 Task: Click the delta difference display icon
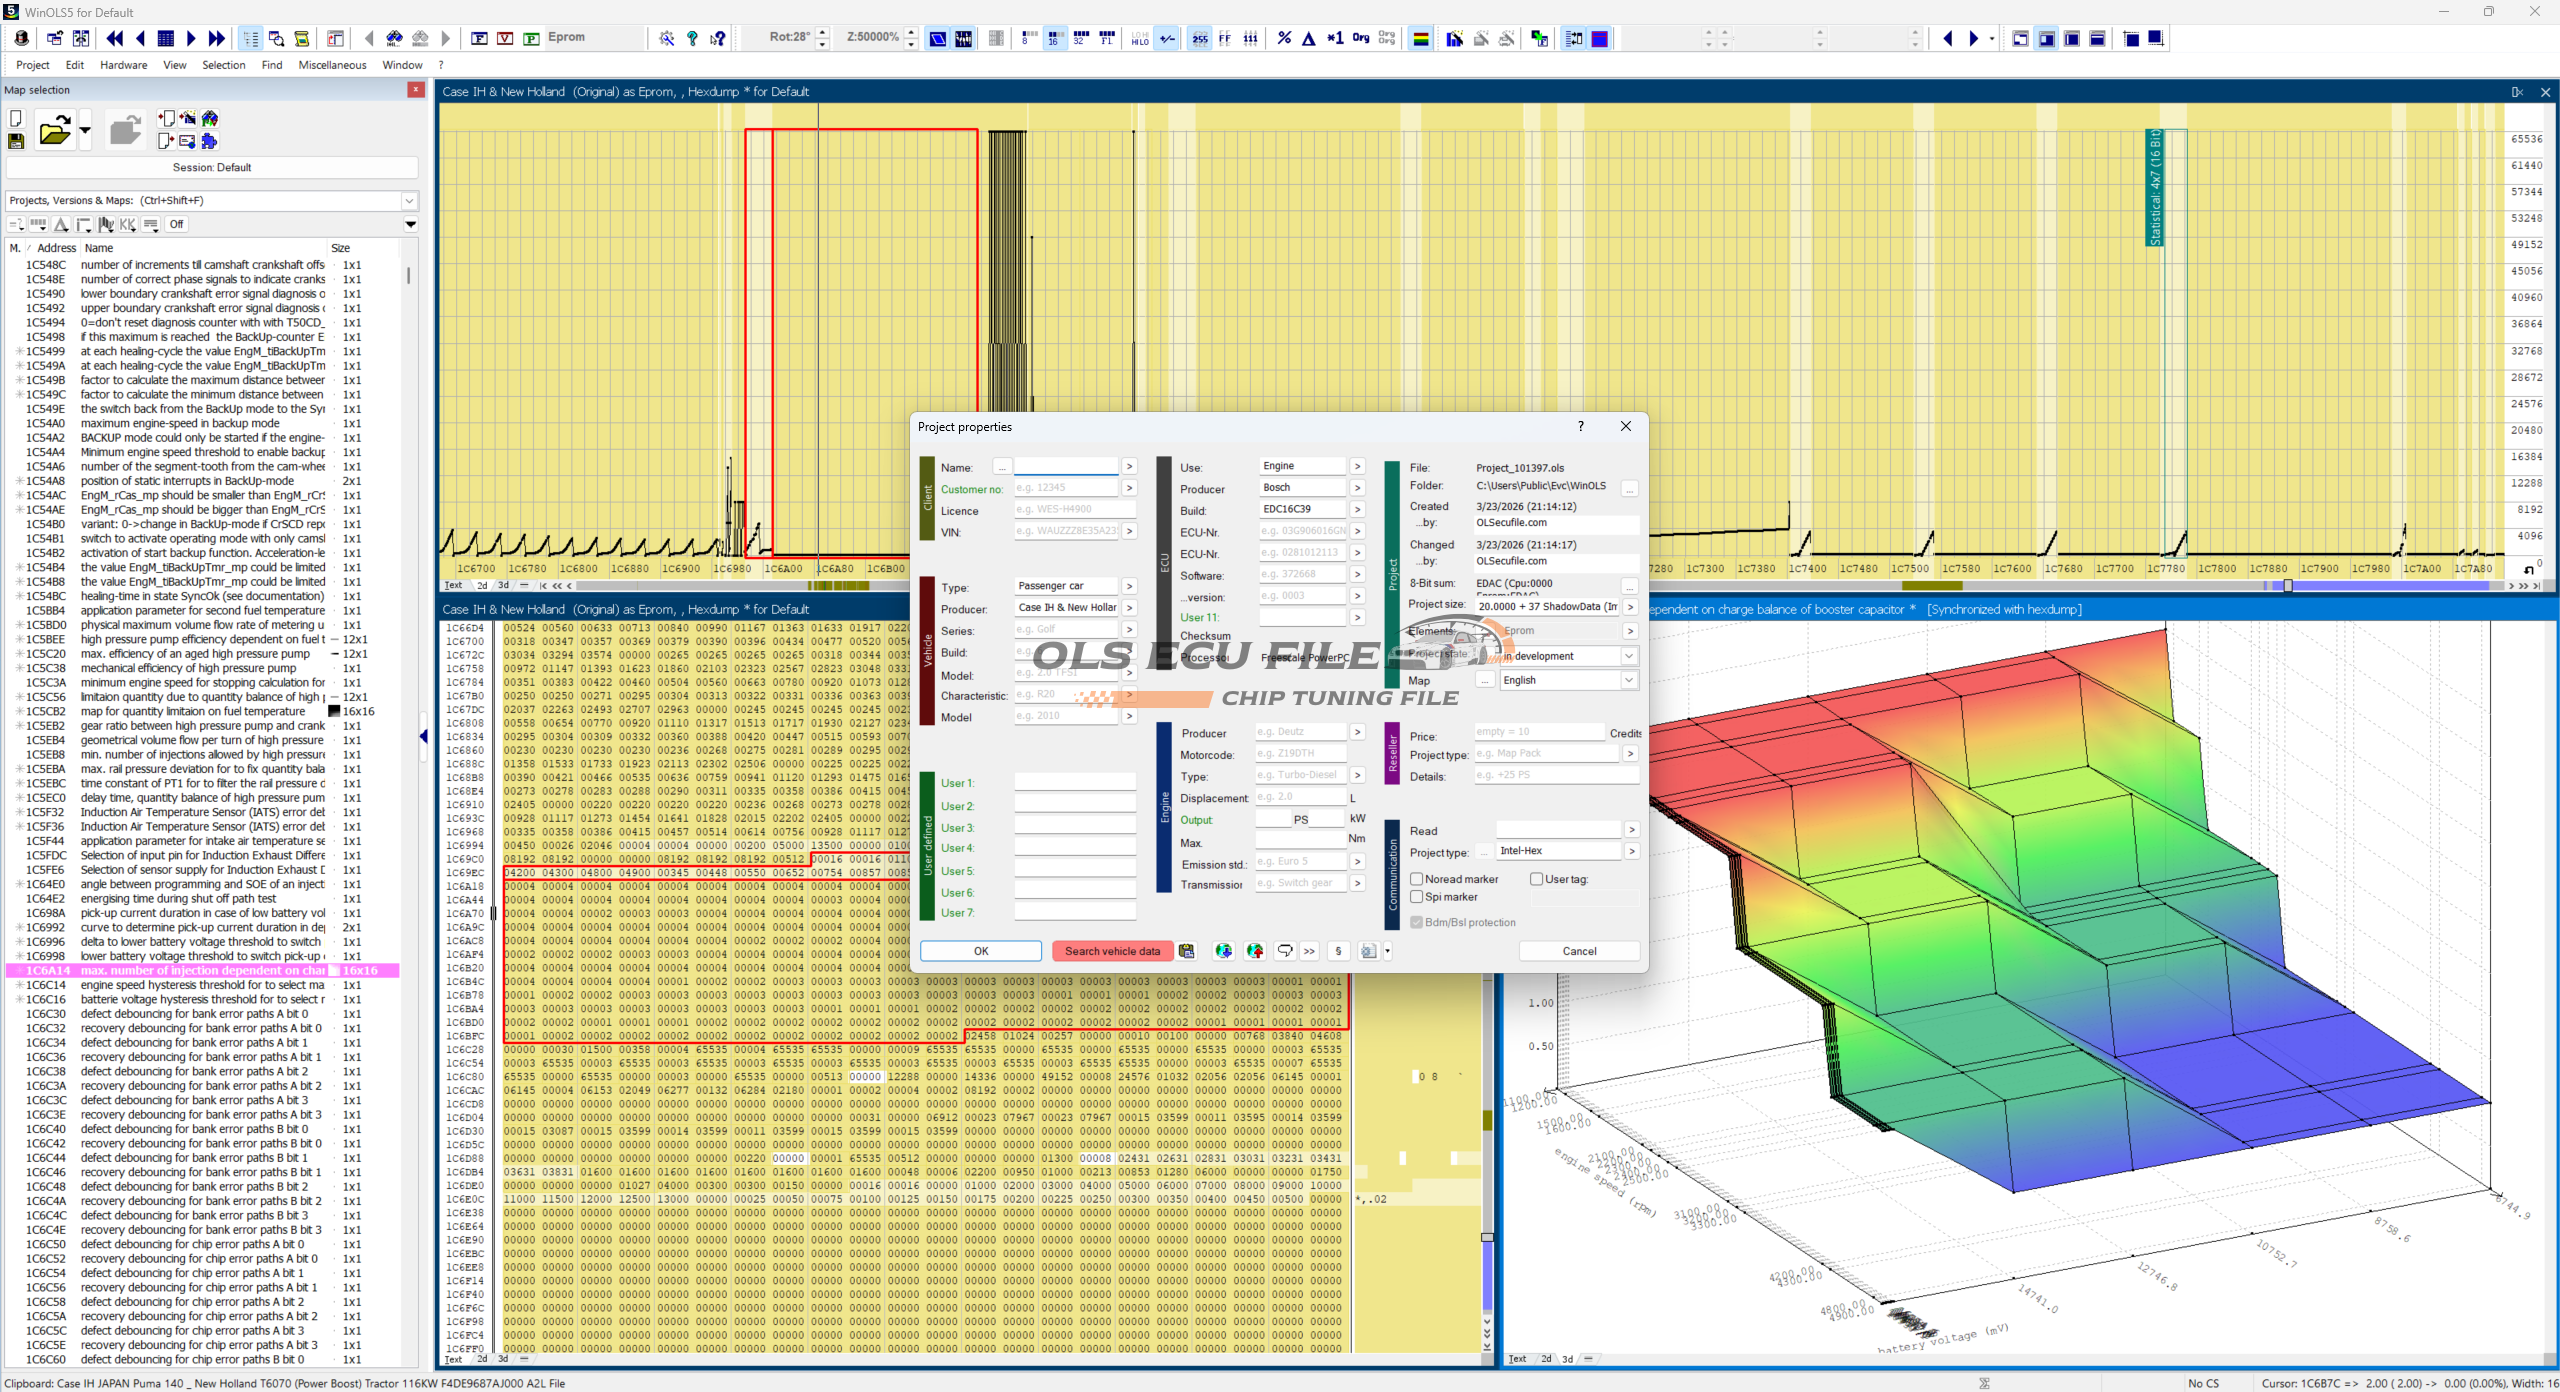[x=1308, y=38]
